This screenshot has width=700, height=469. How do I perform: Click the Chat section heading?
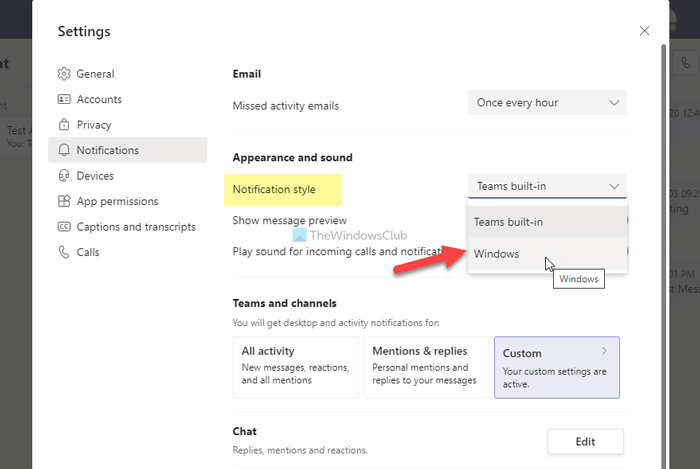point(245,432)
